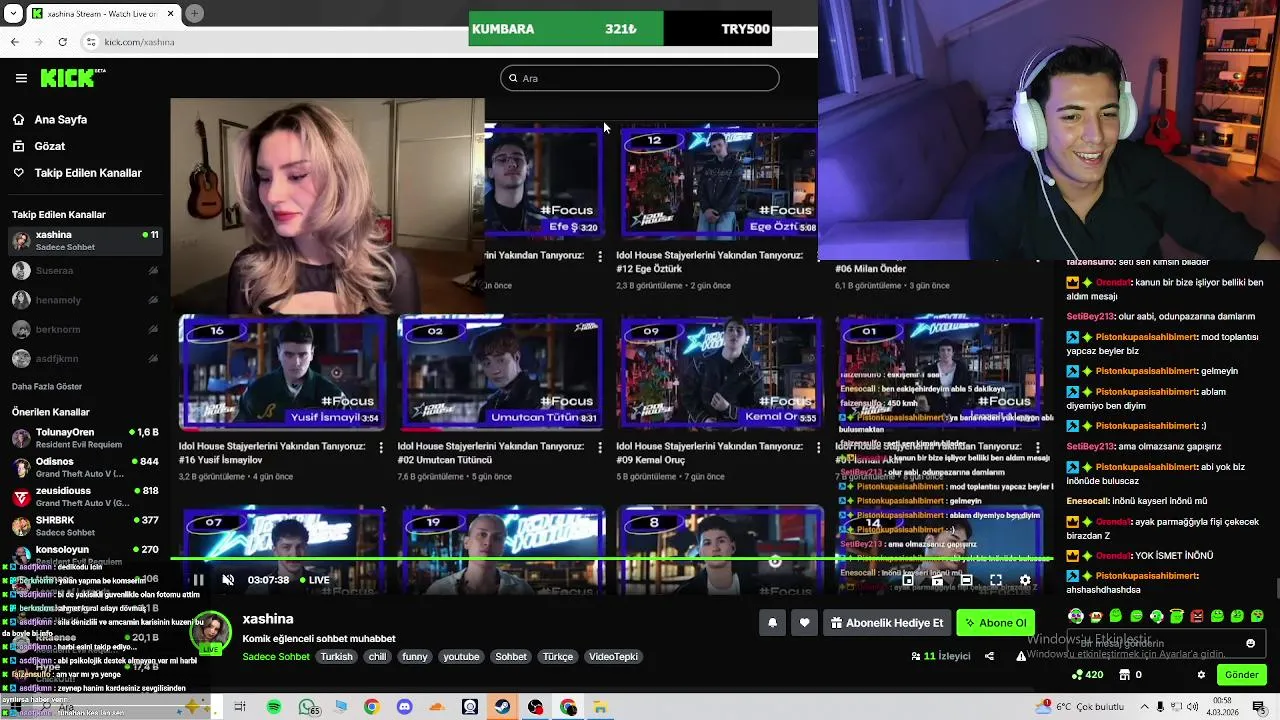Open Discord from the taskbar

(x=404, y=707)
